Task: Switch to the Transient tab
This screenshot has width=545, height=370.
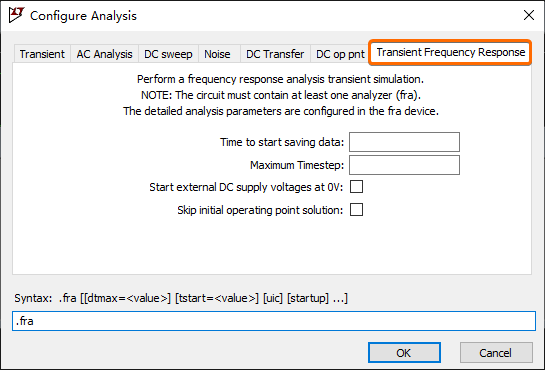Action: [x=42, y=54]
